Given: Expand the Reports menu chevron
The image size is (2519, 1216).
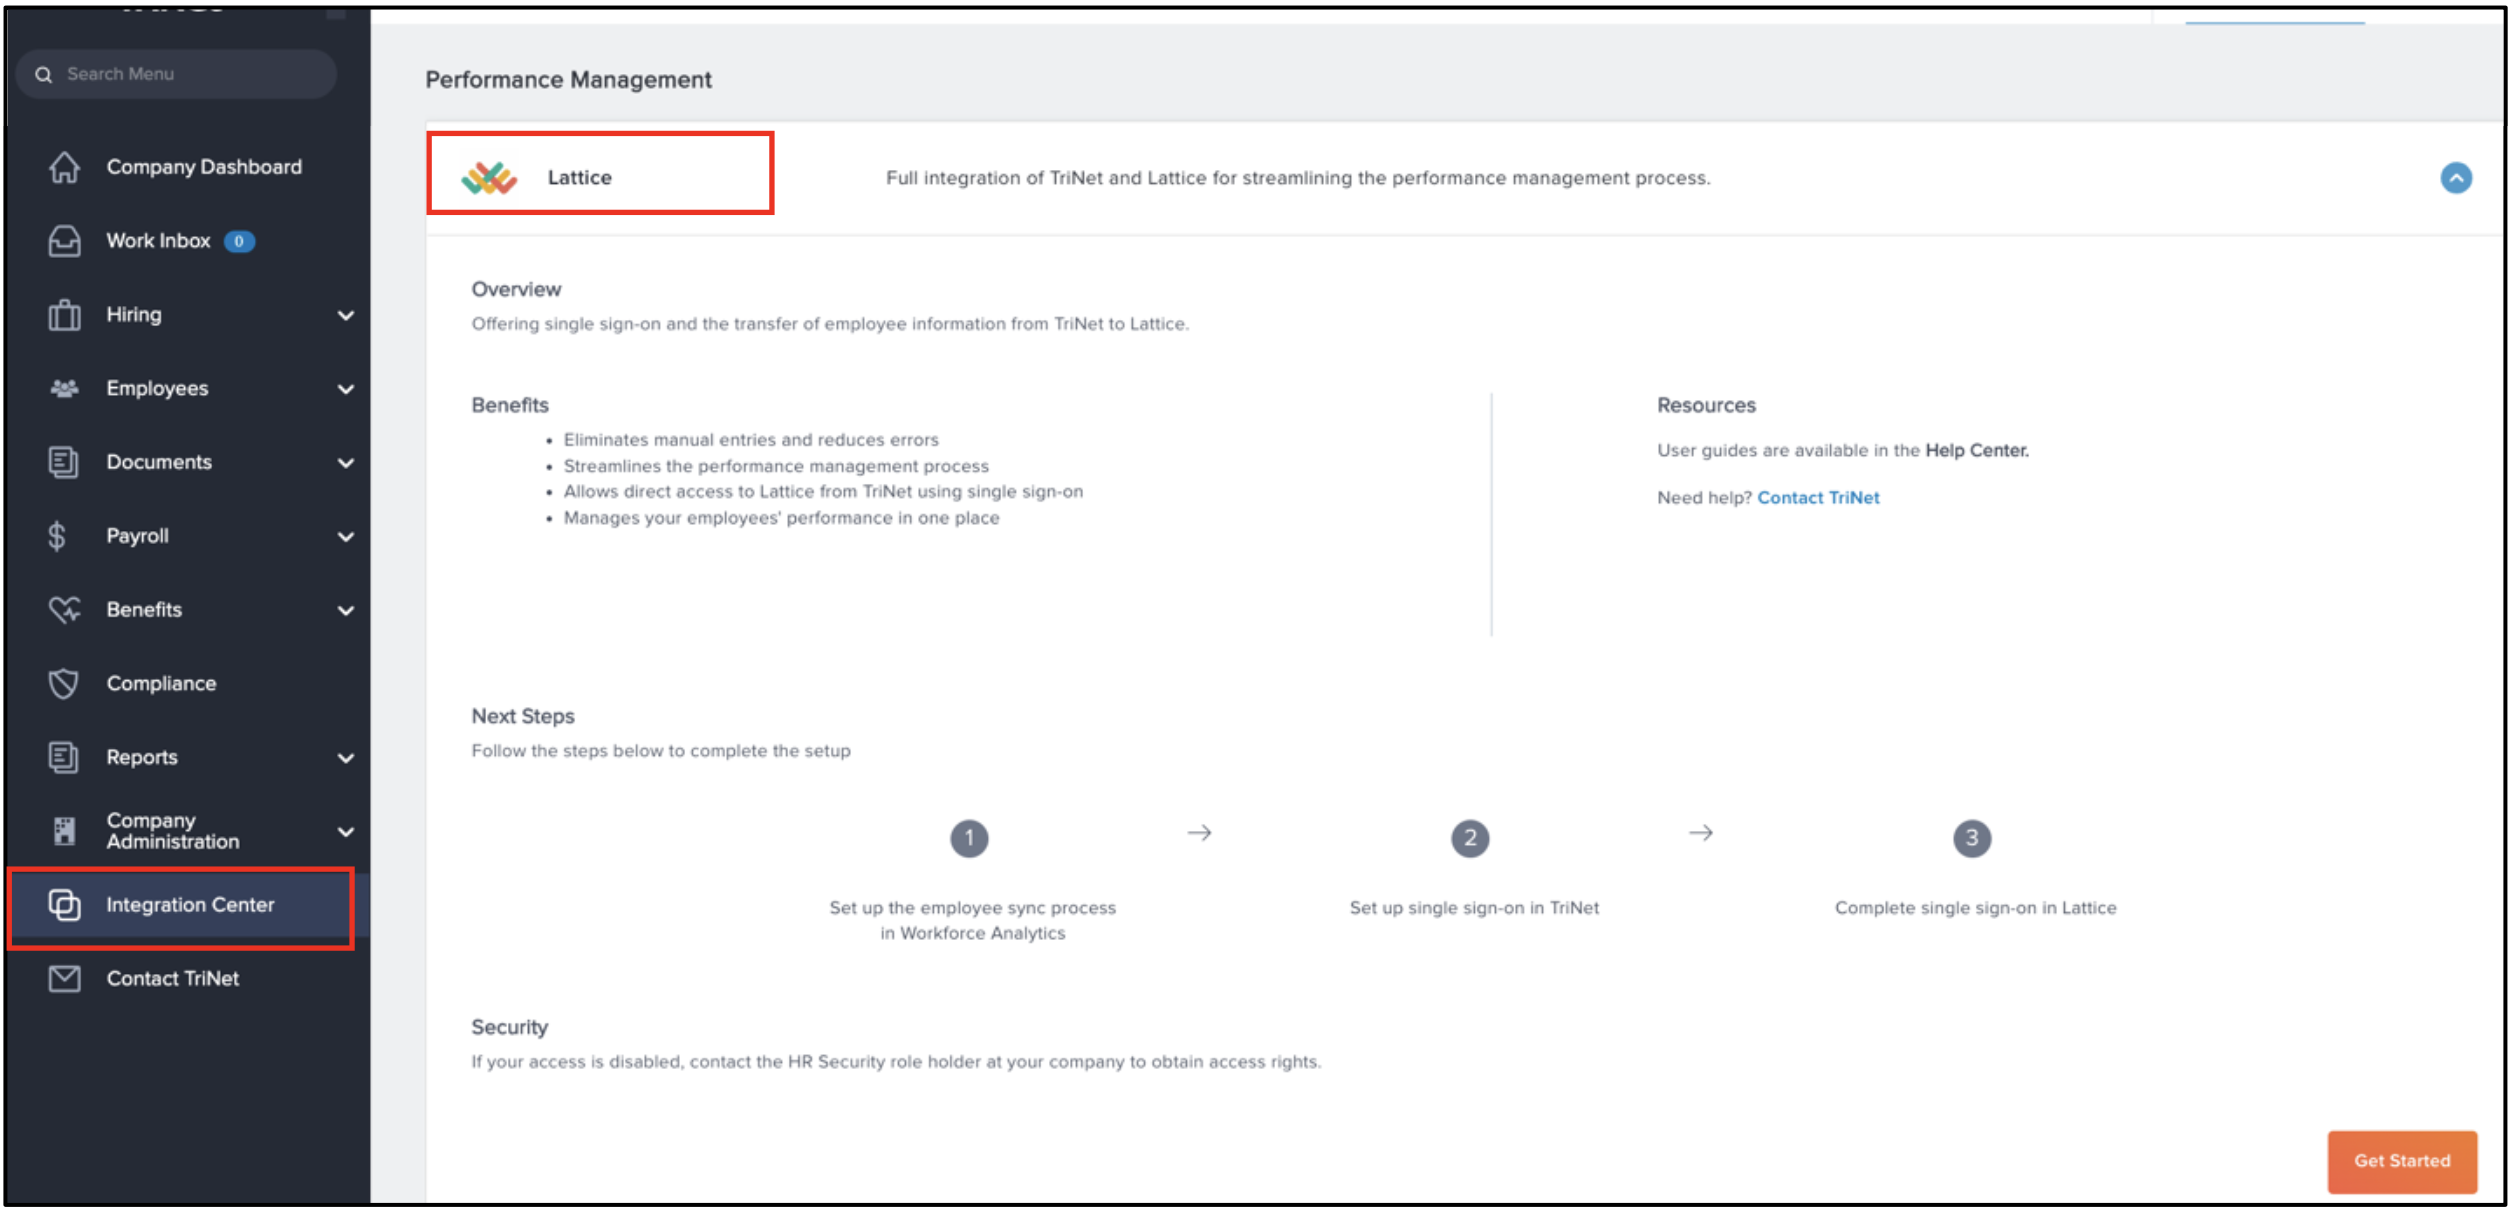Looking at the screenshot, I should point(346,759).
